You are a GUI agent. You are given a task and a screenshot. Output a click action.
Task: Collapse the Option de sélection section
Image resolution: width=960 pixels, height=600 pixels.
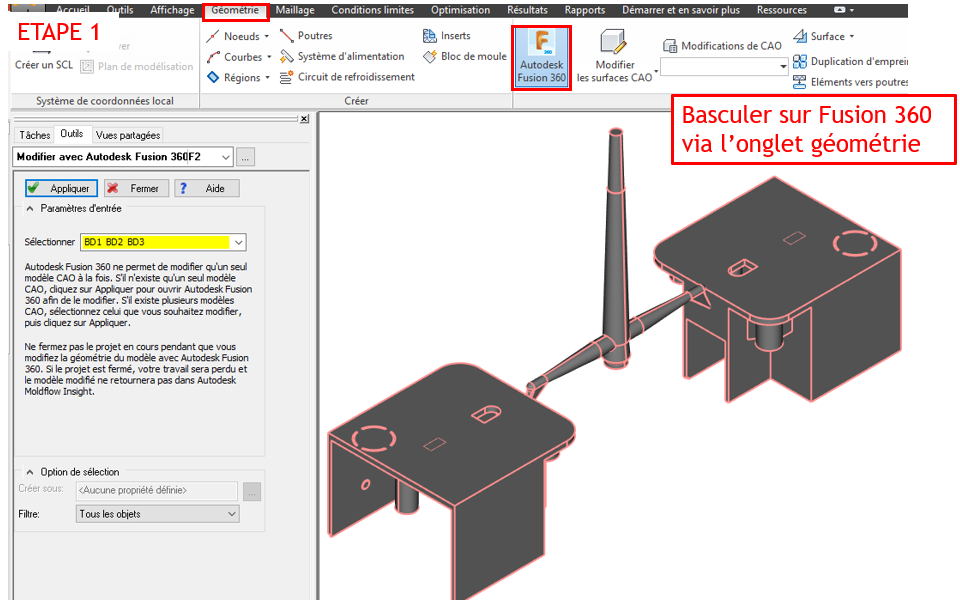pyautogui.click(x=29, y=472)
